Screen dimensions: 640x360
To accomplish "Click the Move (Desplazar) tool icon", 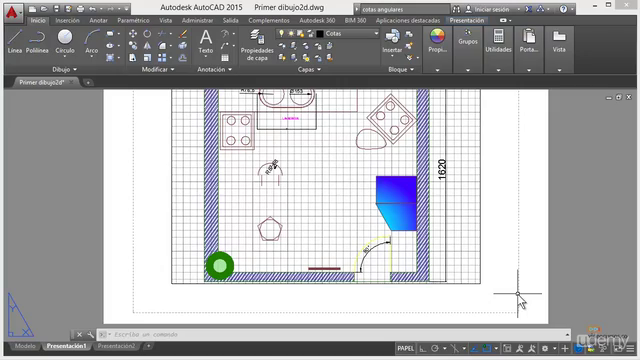I will 133,33.
